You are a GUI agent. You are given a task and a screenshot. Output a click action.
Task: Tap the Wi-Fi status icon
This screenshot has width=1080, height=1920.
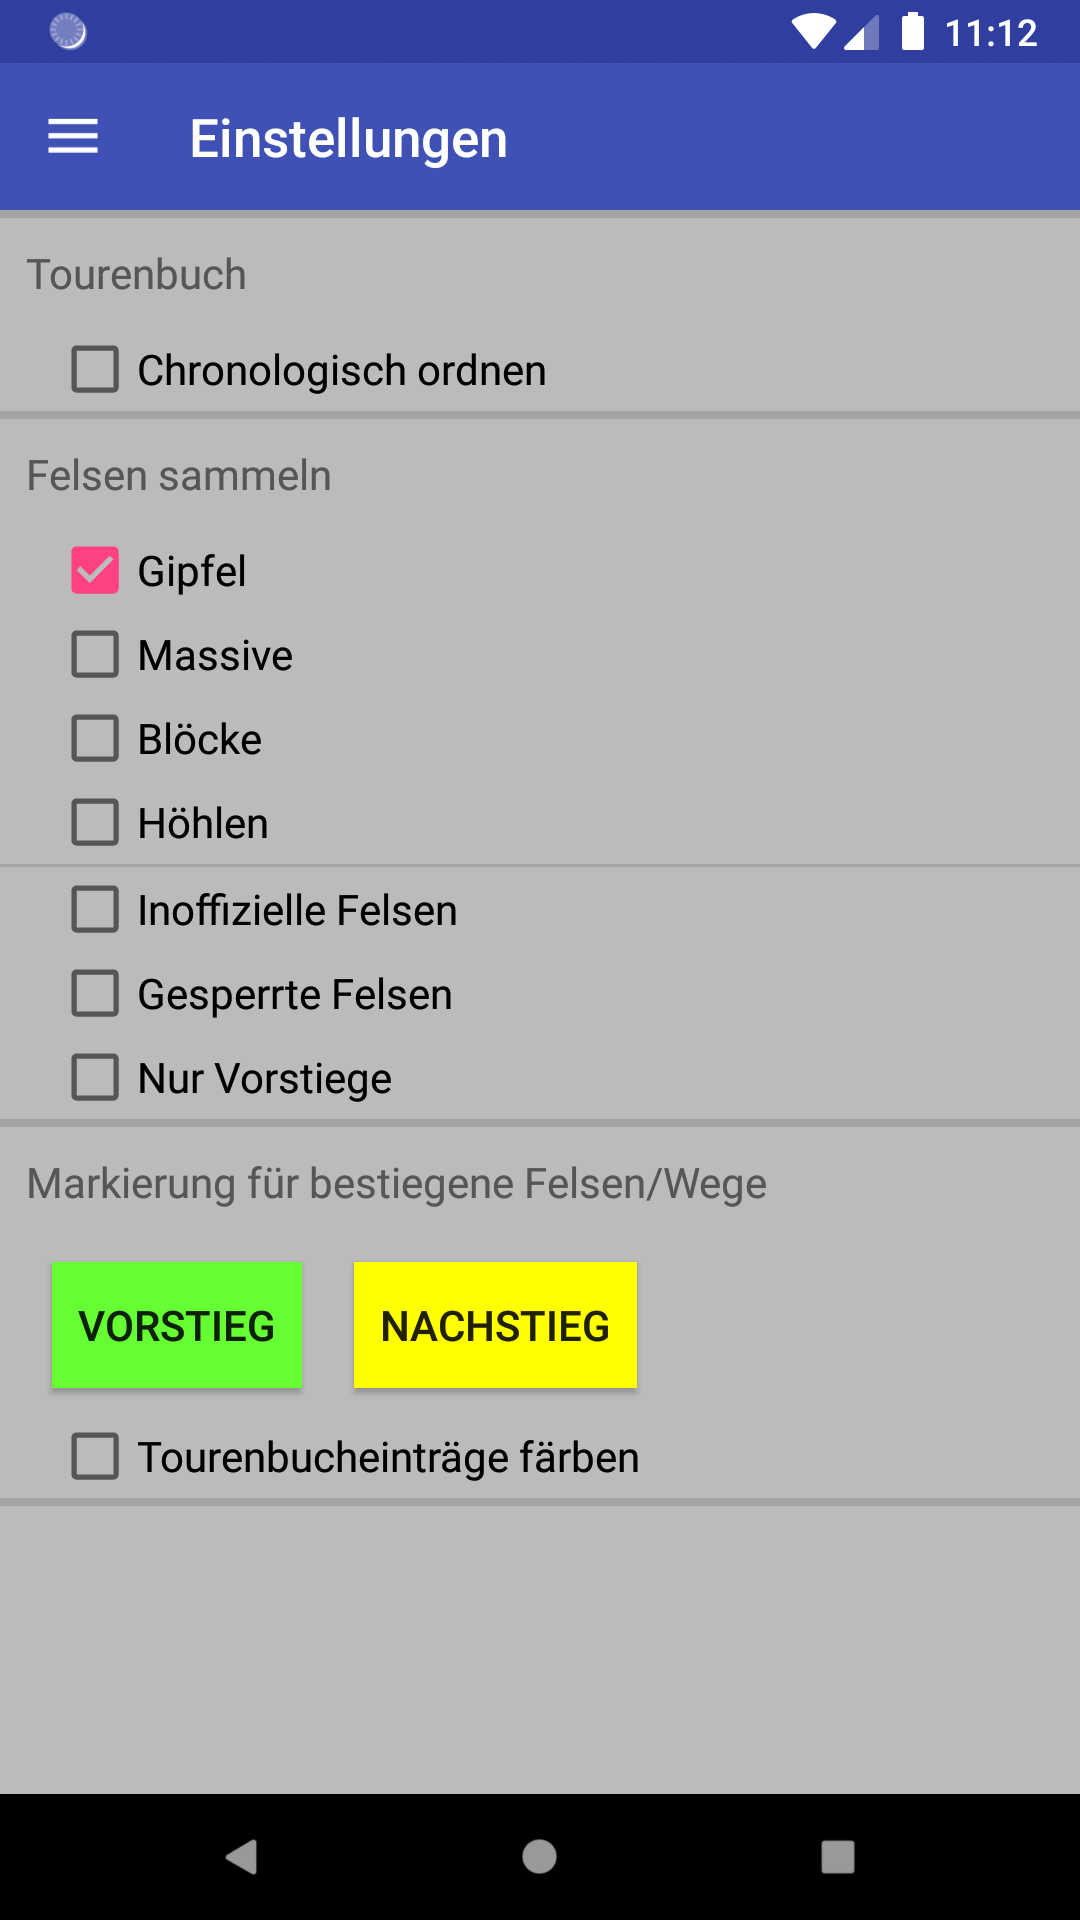(813, 32)
